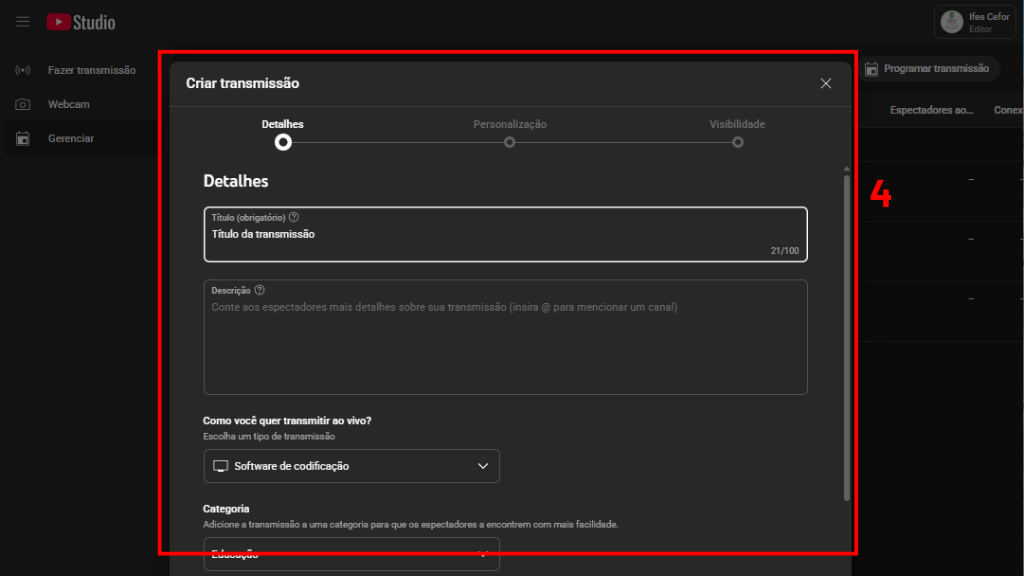Click the Software de codificação dropdown arrow
Viewport: 1024px width, 576px height.
point(483,466)
